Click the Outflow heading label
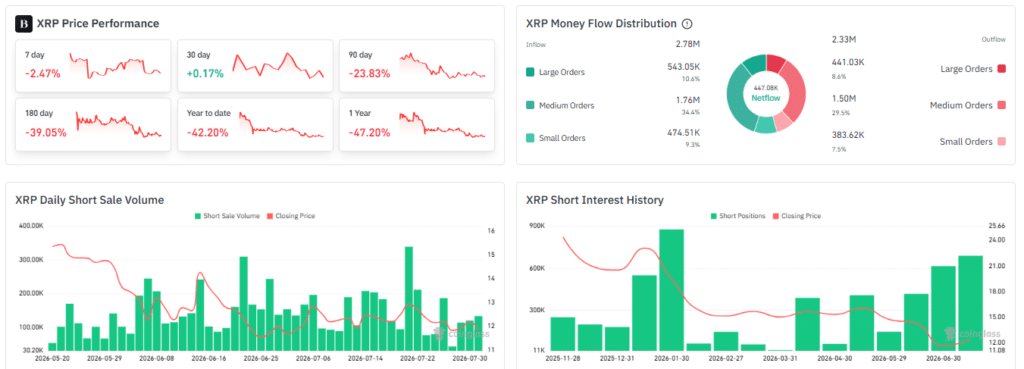The height and width of the screenshot is (369, 1024). pyautogui.click(x=993, y=40)
